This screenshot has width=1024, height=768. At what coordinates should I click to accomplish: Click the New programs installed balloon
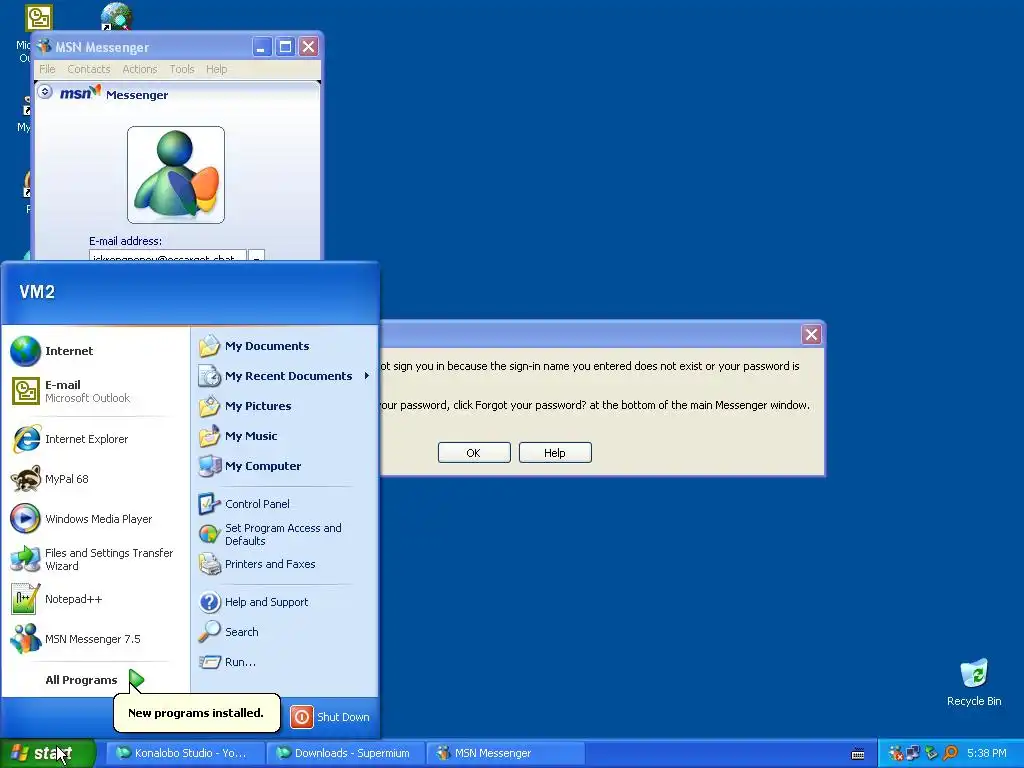[197, 713]
